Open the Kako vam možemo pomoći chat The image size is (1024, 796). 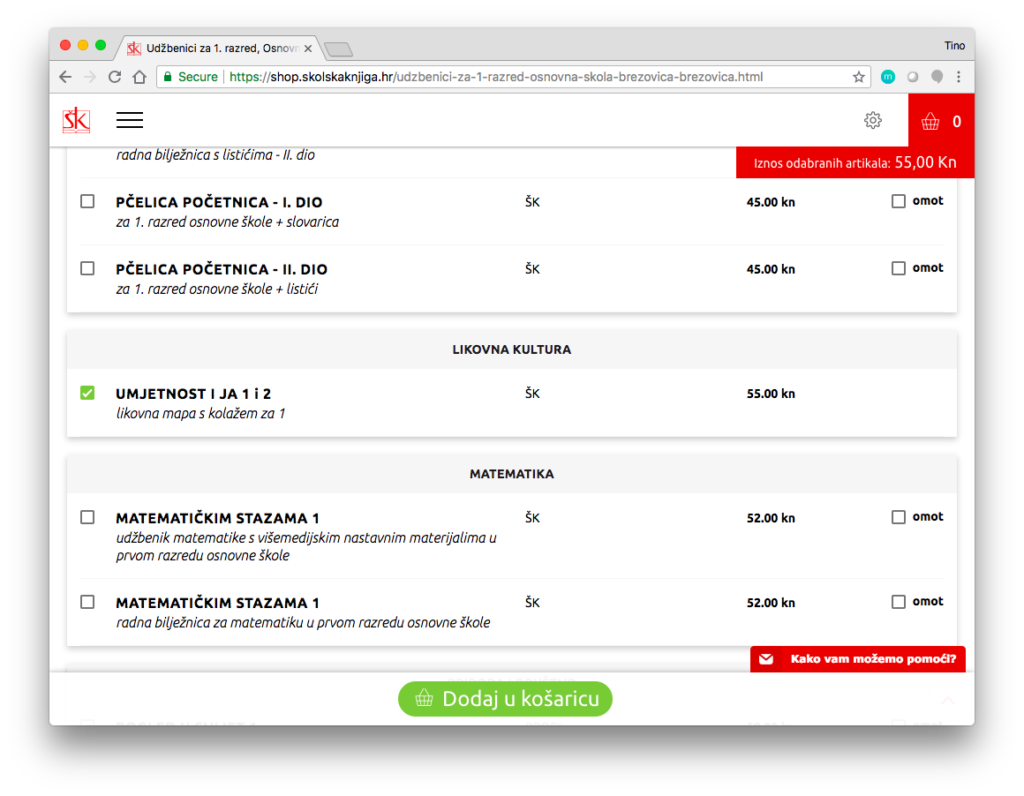pos(858,659)
